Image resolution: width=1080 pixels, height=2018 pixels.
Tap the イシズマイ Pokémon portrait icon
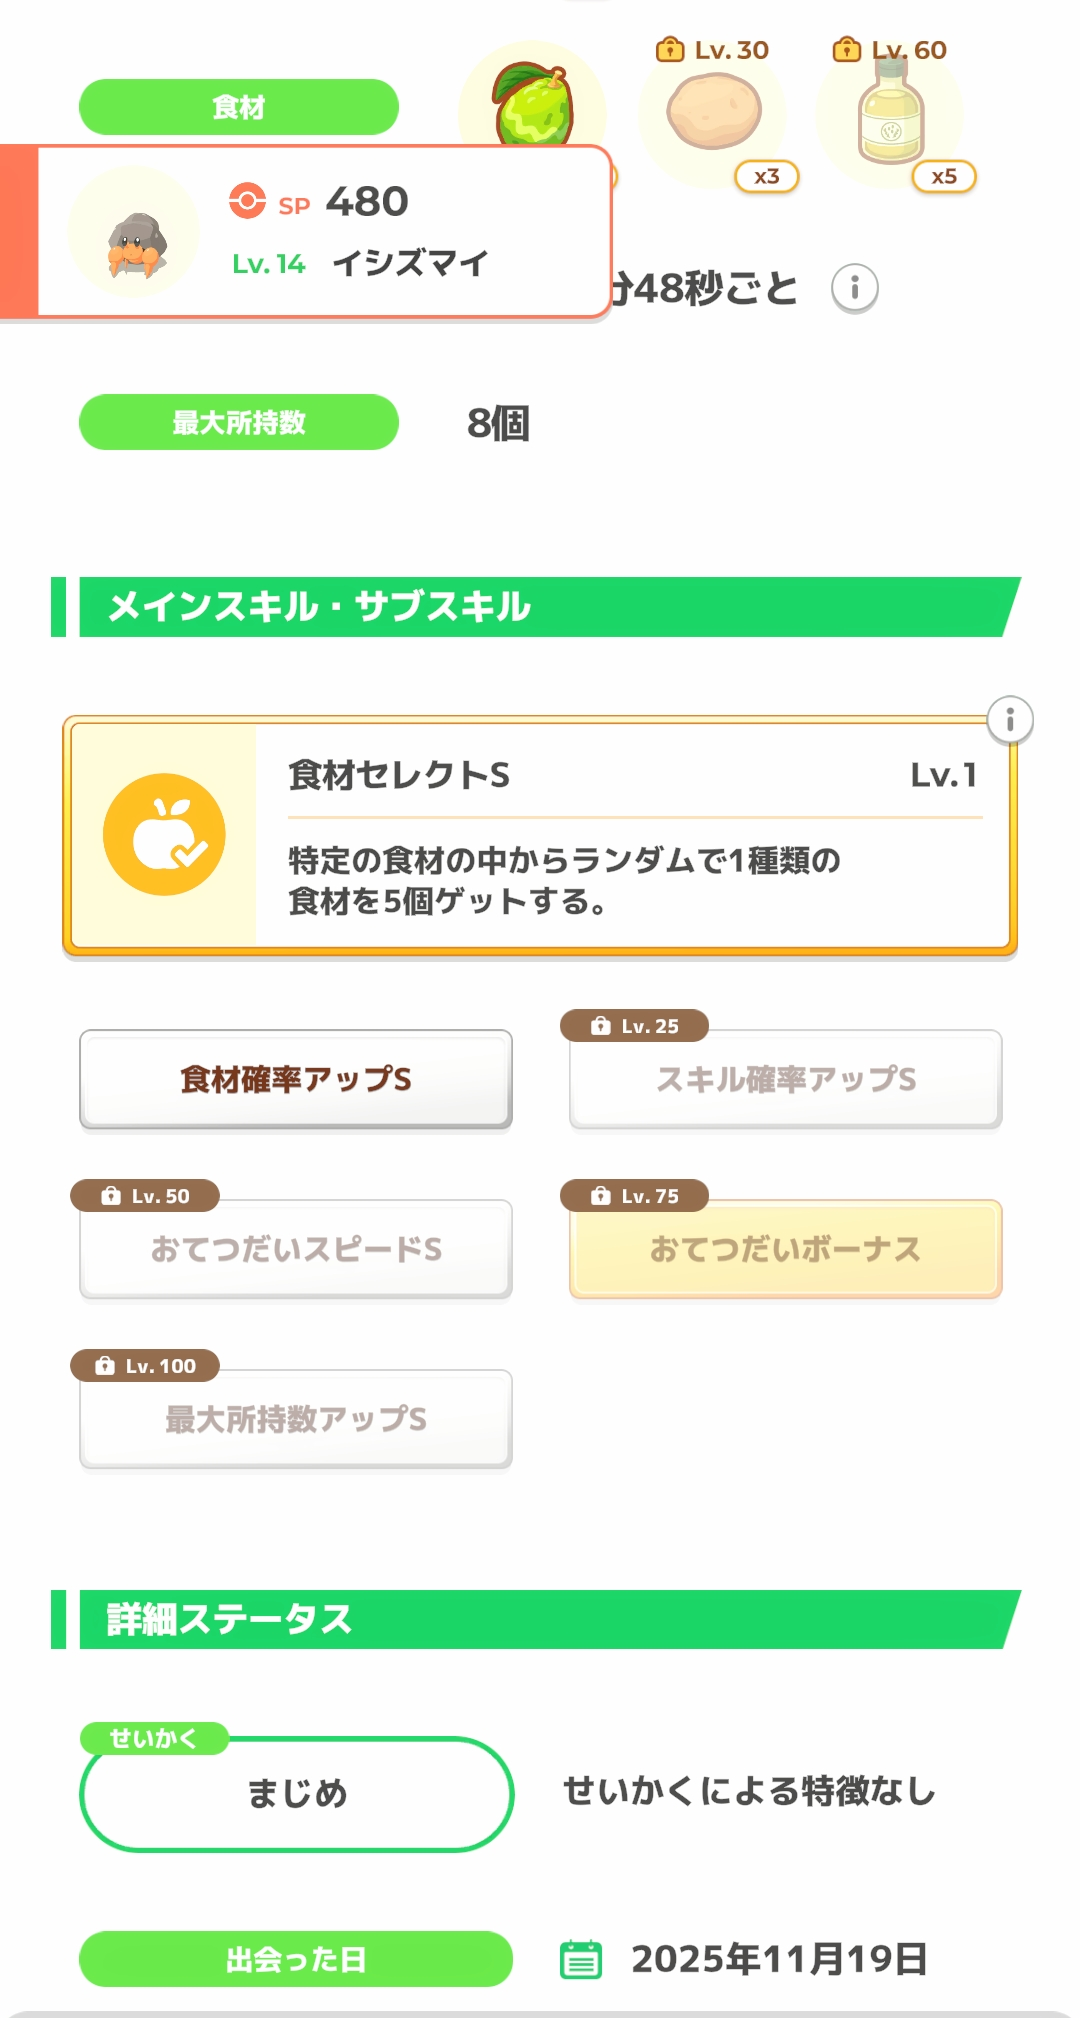[134, 233]
